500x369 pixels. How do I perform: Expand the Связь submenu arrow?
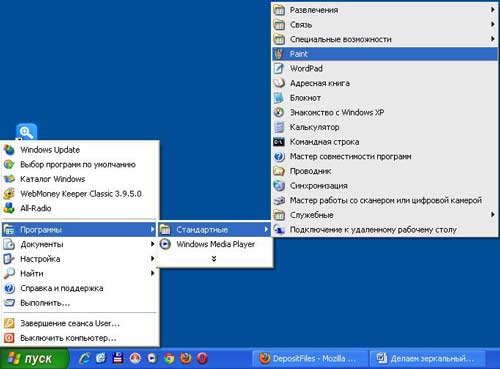pyautogui.click(x=493, y=24)
